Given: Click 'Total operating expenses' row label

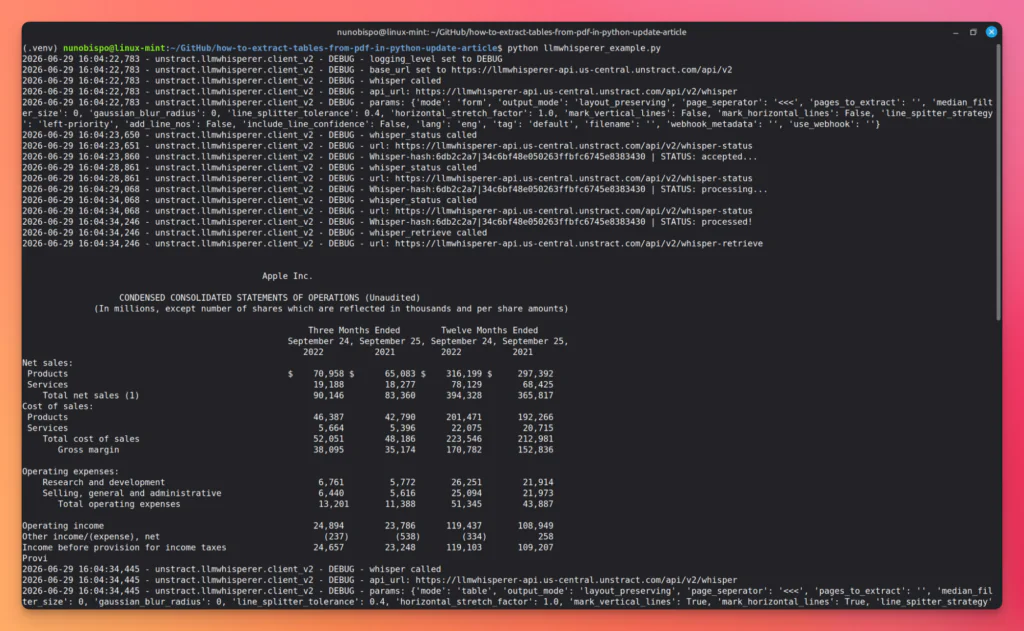Looking at the screenshot, I should [x=119, y=504].
